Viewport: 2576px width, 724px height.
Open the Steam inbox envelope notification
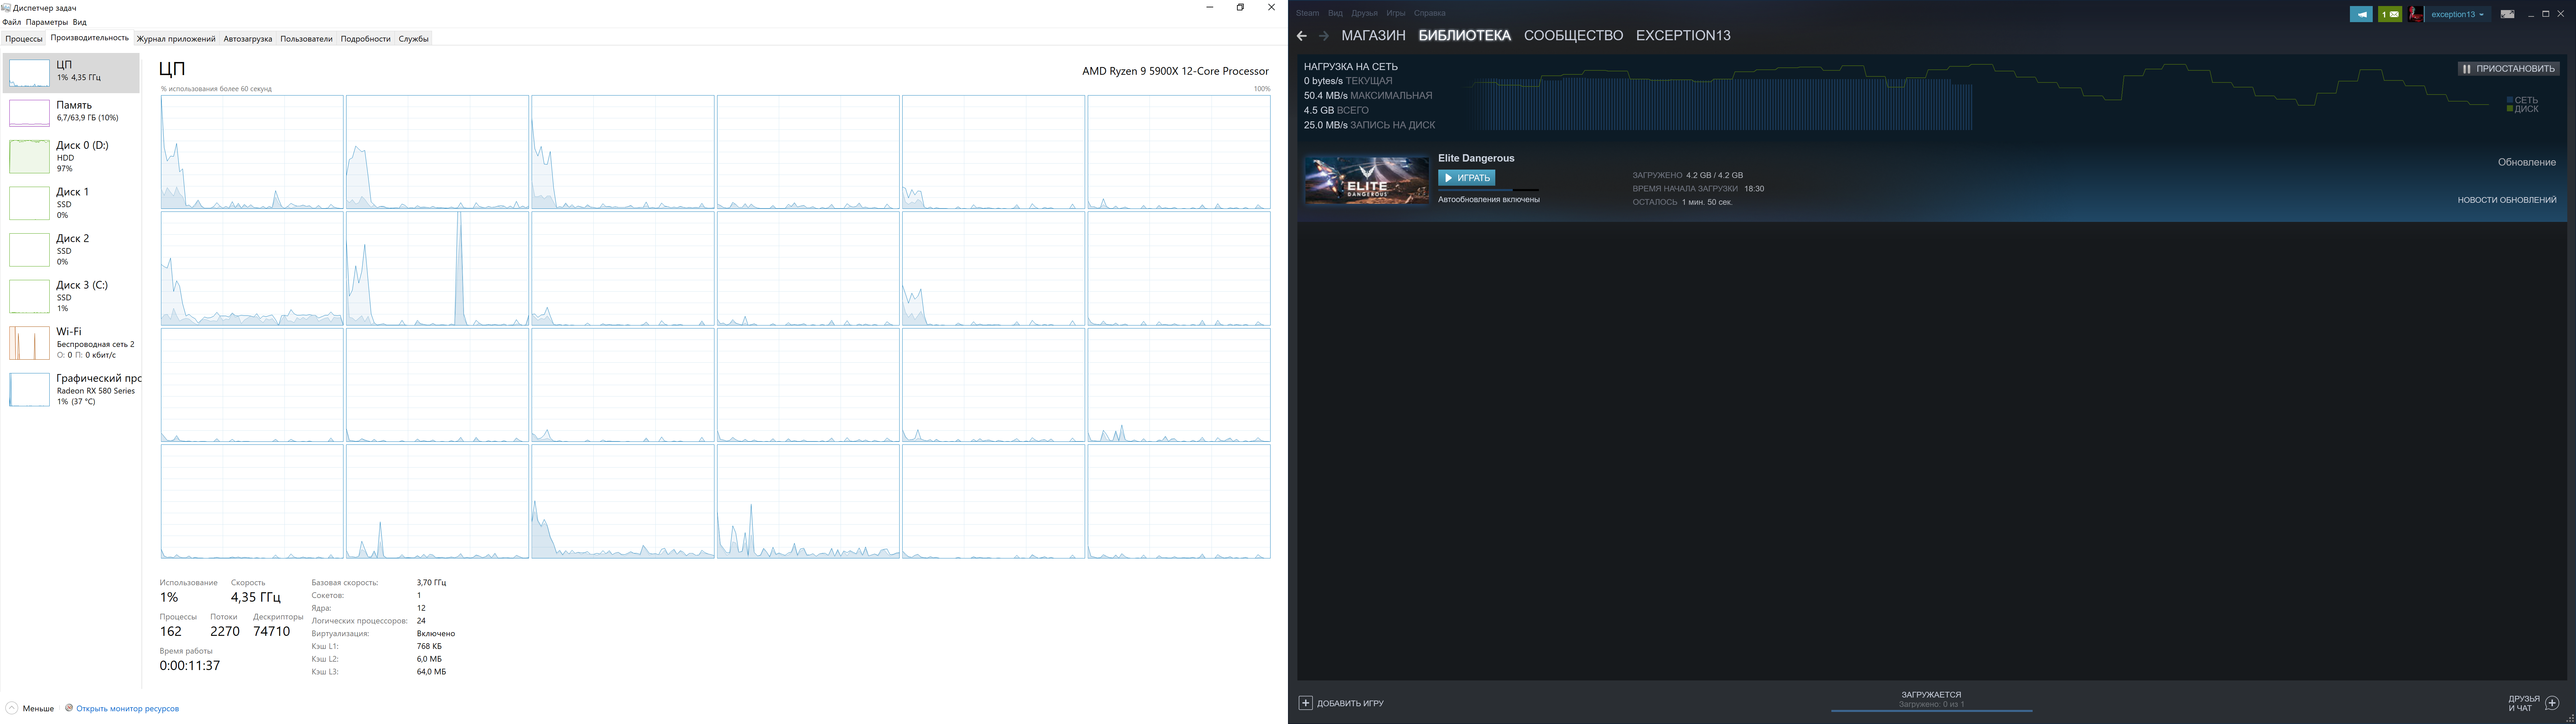[x=2390, y=14]
